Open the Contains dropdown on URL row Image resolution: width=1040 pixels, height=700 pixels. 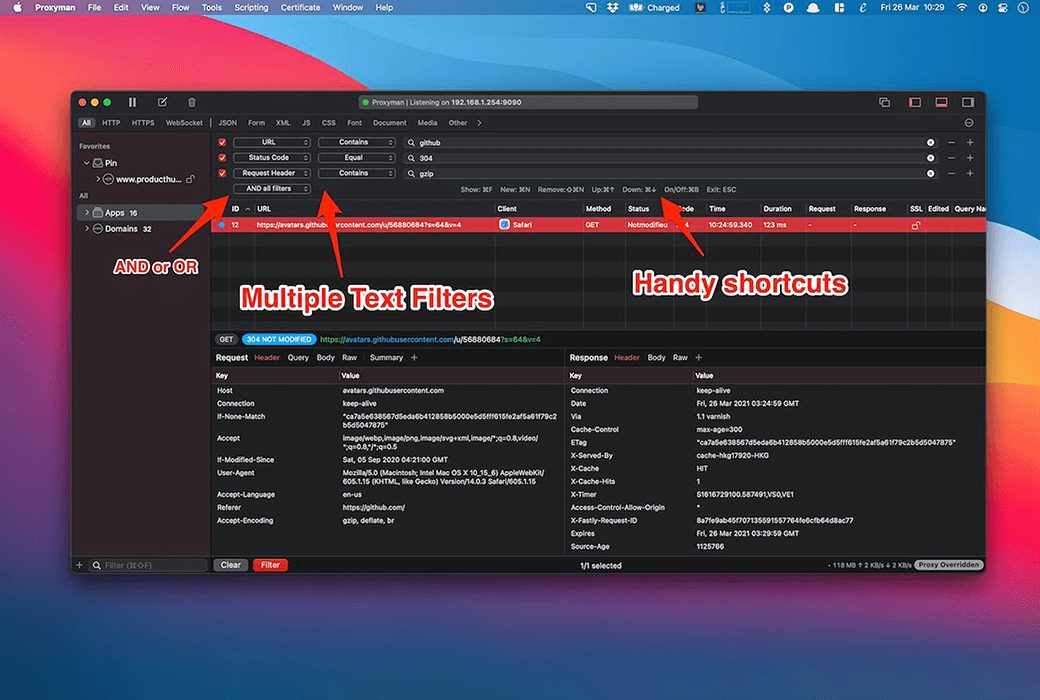tap(357, 142)
